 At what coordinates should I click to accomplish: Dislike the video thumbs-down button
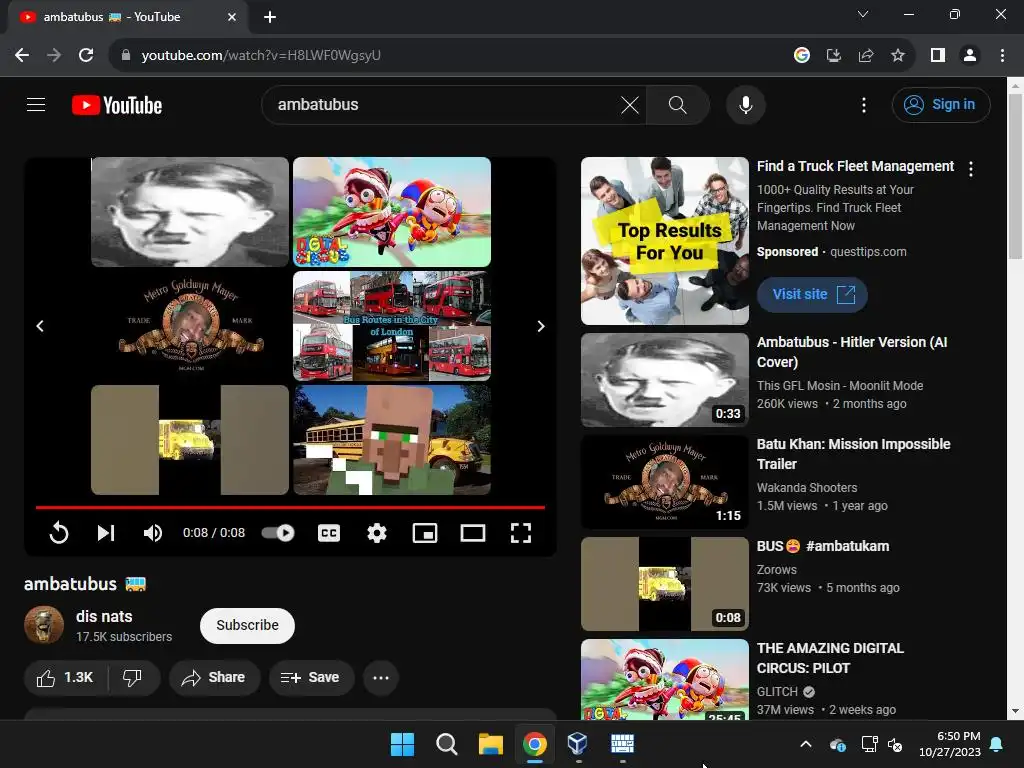133,678
